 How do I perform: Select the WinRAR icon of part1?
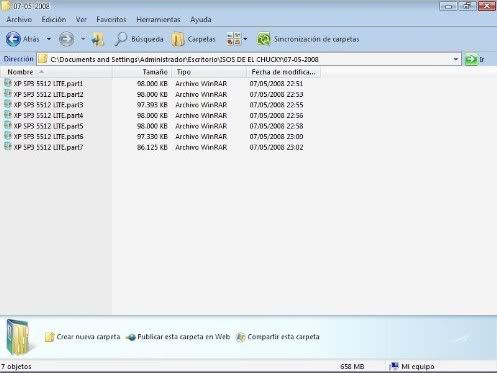click(x=8, y=83)
